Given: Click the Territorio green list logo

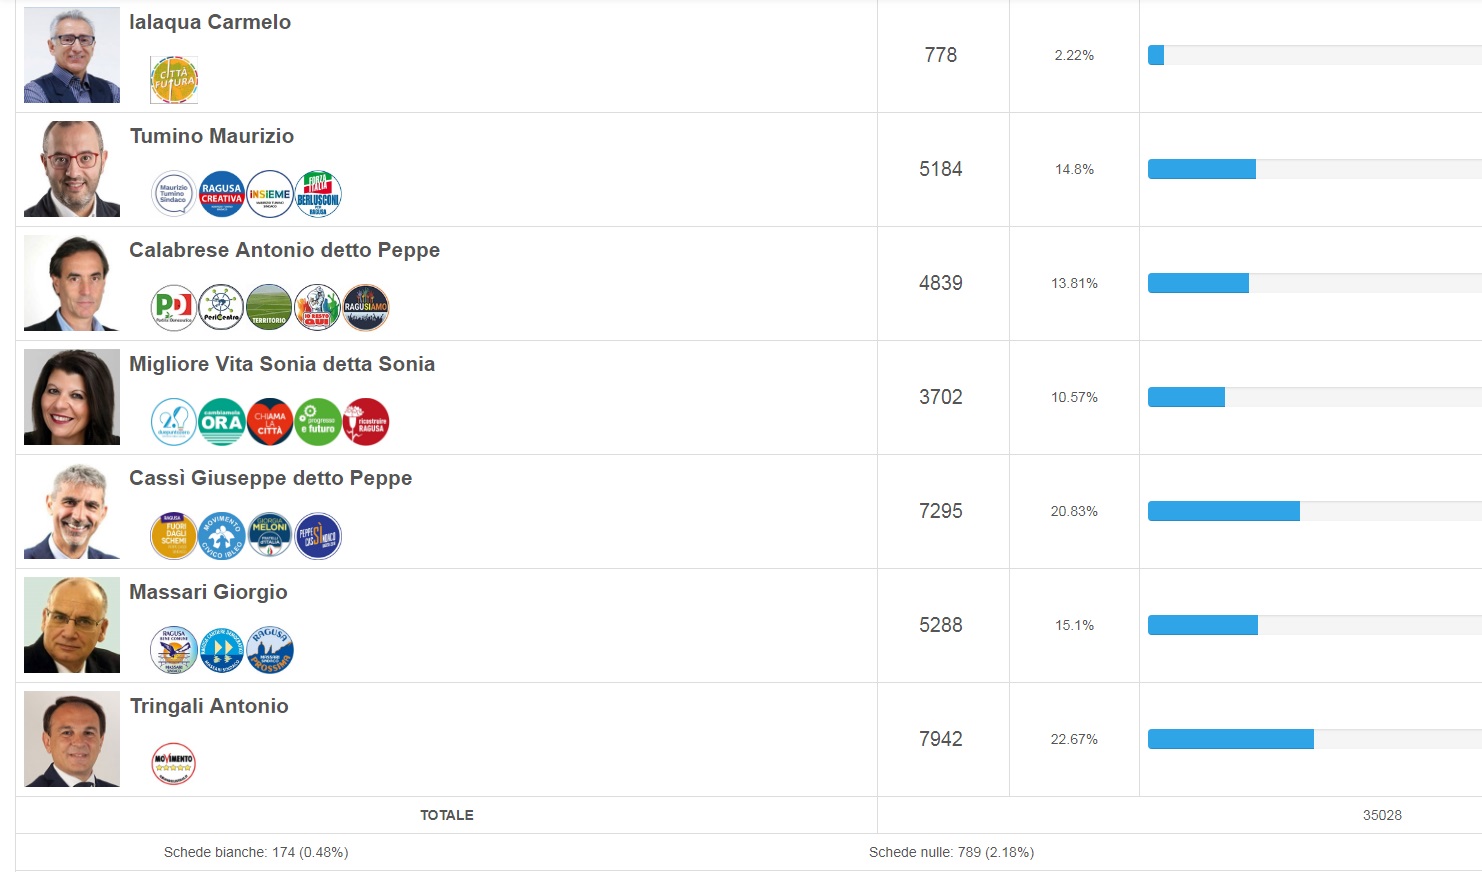Looking at the screenshot, I should point(269,308).
